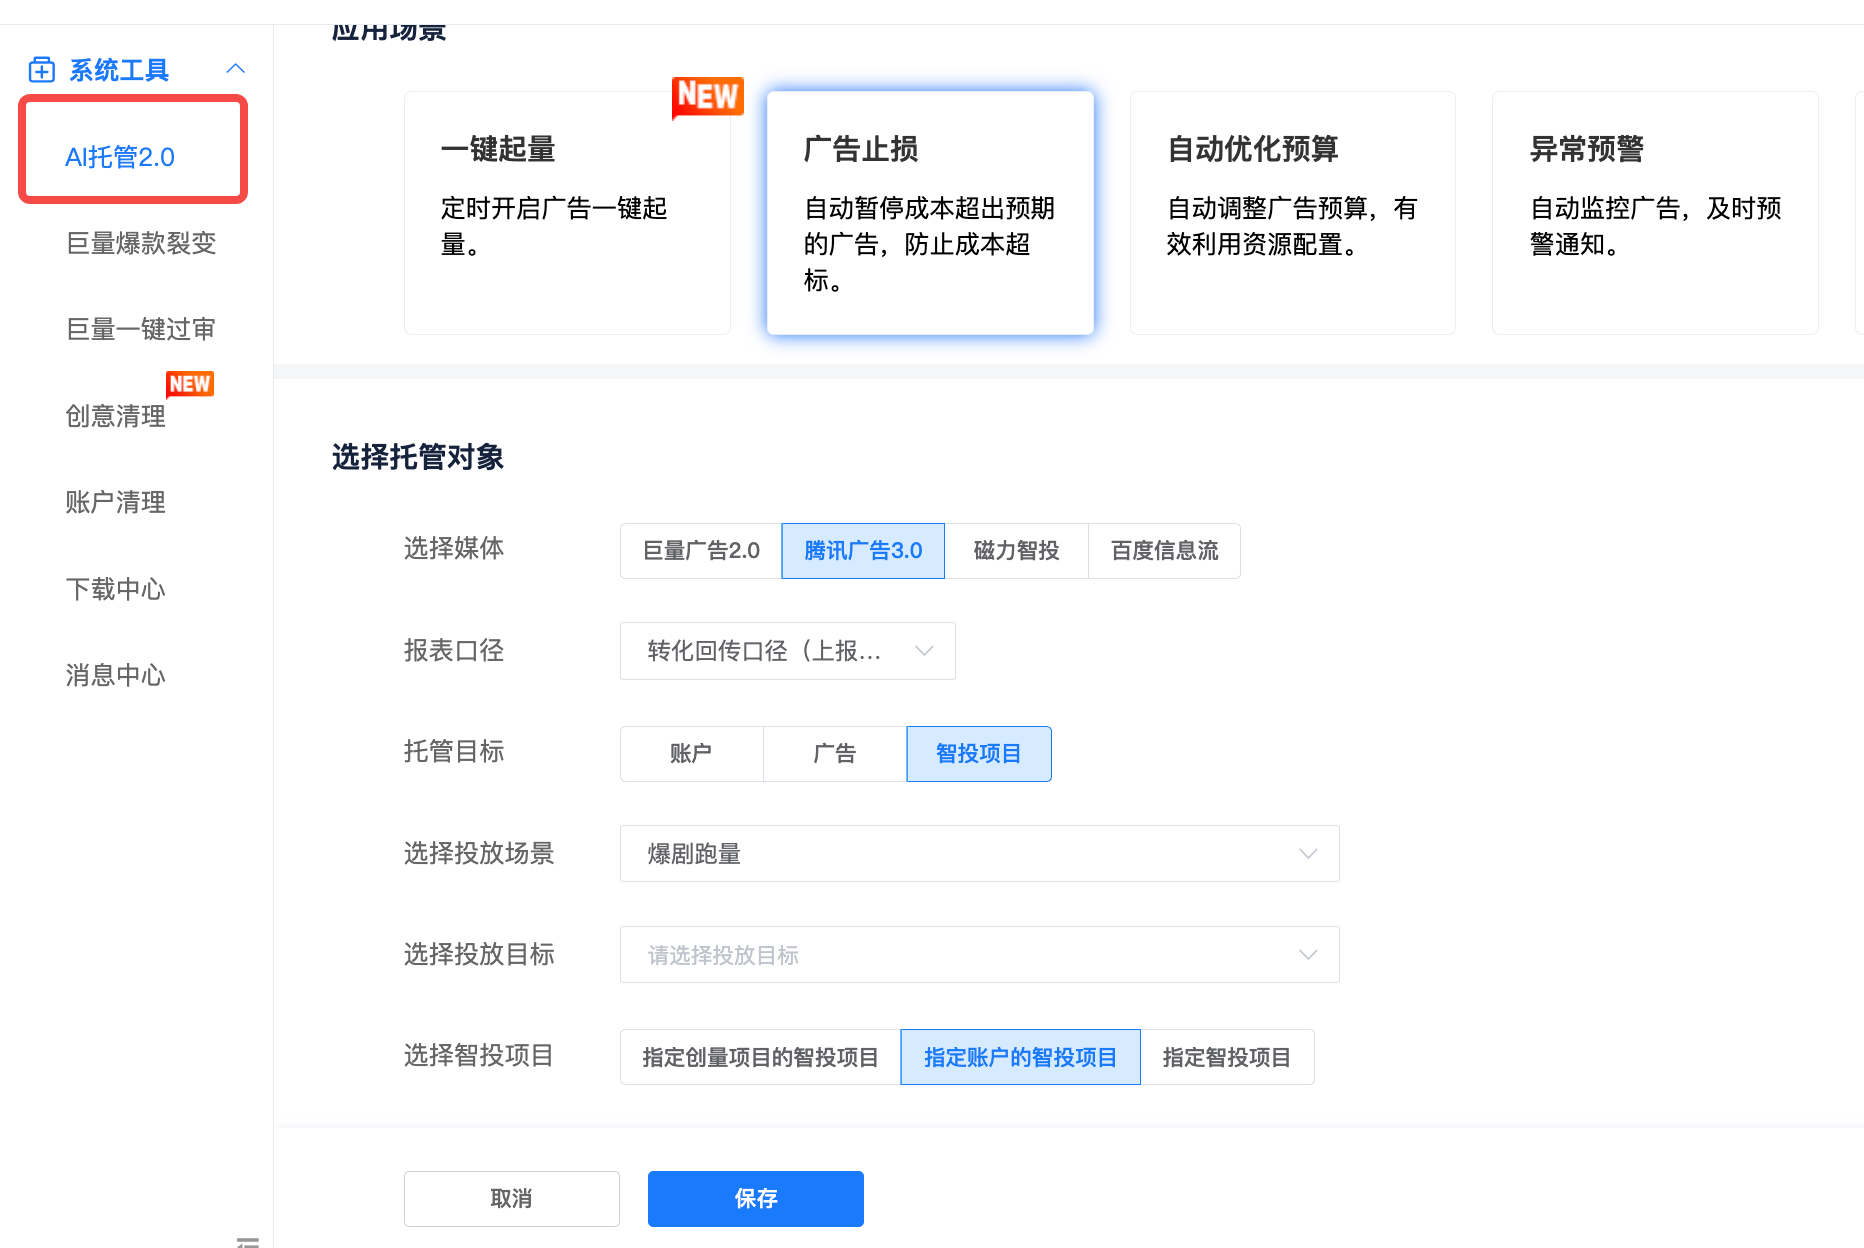Screen dimensions: 1864x1248
Task: Set 托管目标 to 账户
Action: coord(691,754)
